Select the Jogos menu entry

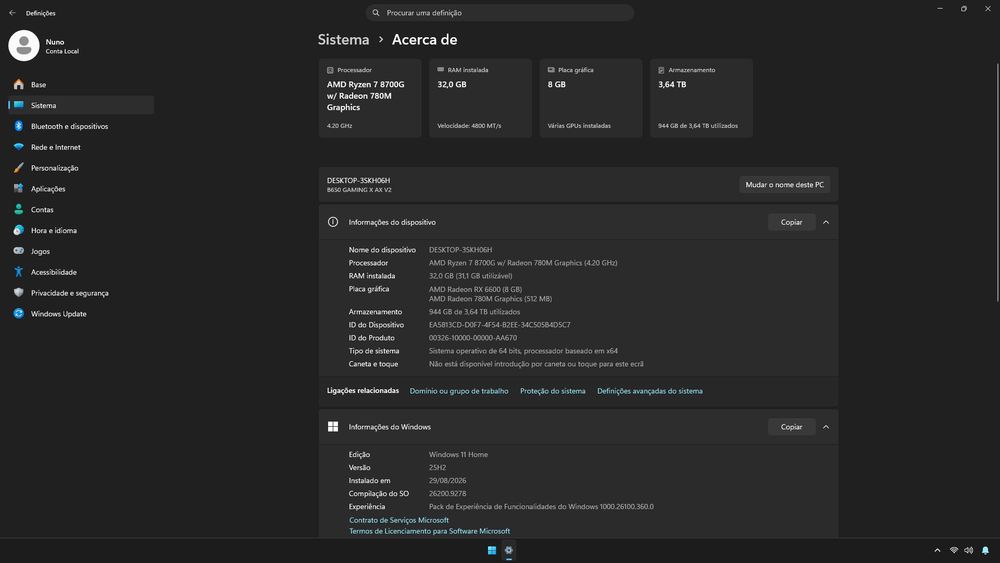(x=81, y=251)
